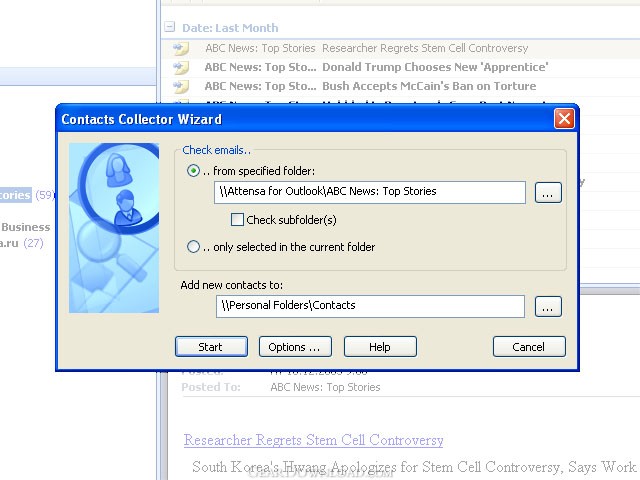Collapse the 'Date: Last Month' group
Viewport: 640px width, 480px height.
[169, 27]
